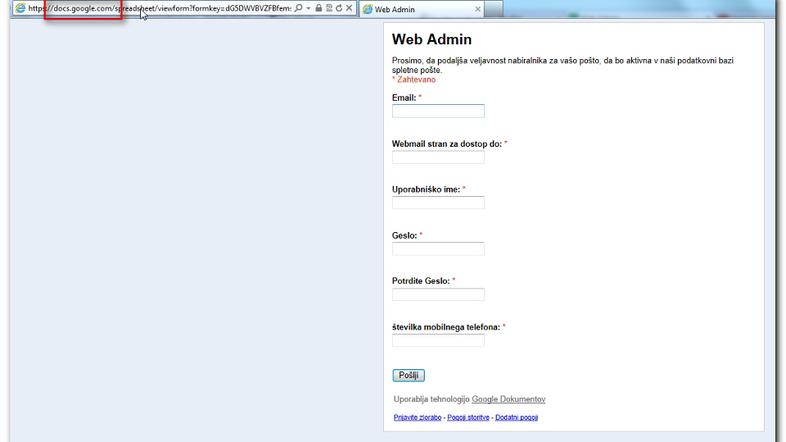Close the Web Admin tab

coord(477,9)
